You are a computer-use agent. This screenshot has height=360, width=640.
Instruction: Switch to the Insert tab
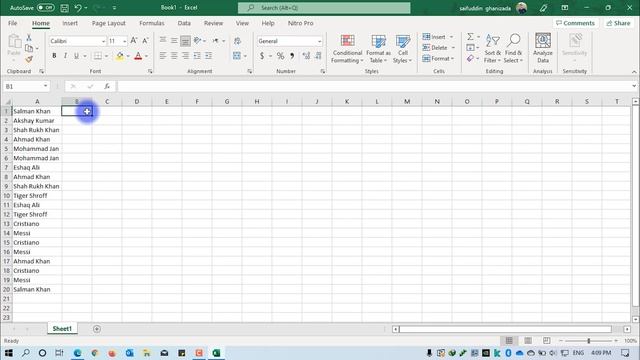pos(70,23)
